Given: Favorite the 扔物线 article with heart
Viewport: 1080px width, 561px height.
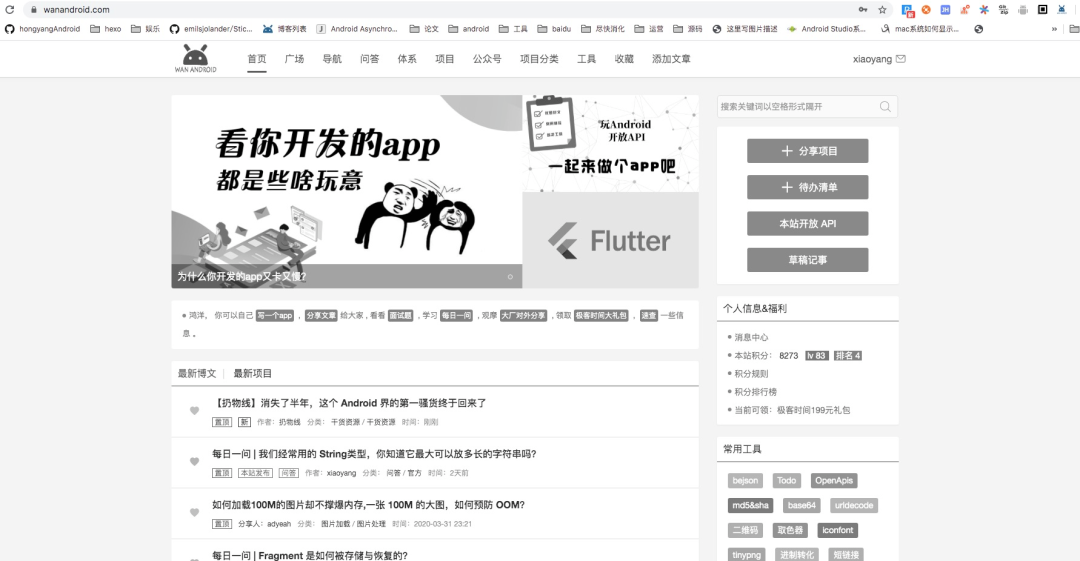Looking at the screenshot, I should click(194, 411).
